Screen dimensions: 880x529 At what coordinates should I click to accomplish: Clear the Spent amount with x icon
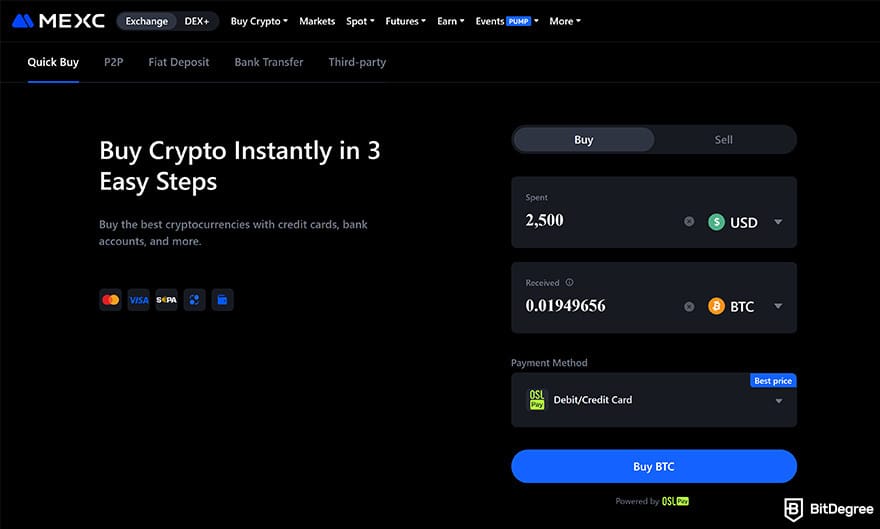coord(689,222)
